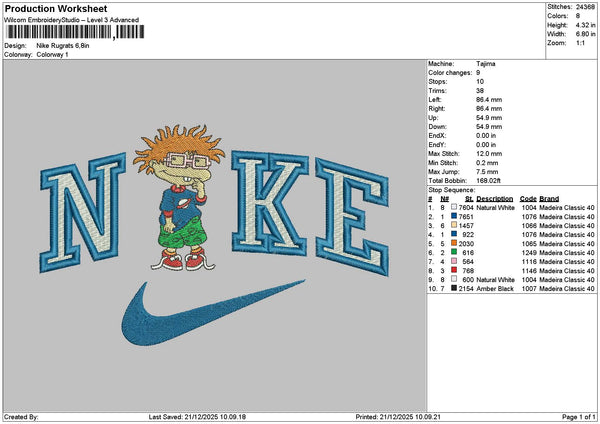Select the design name Nike Rugrats 6,8in

click(x=63, y=46)
